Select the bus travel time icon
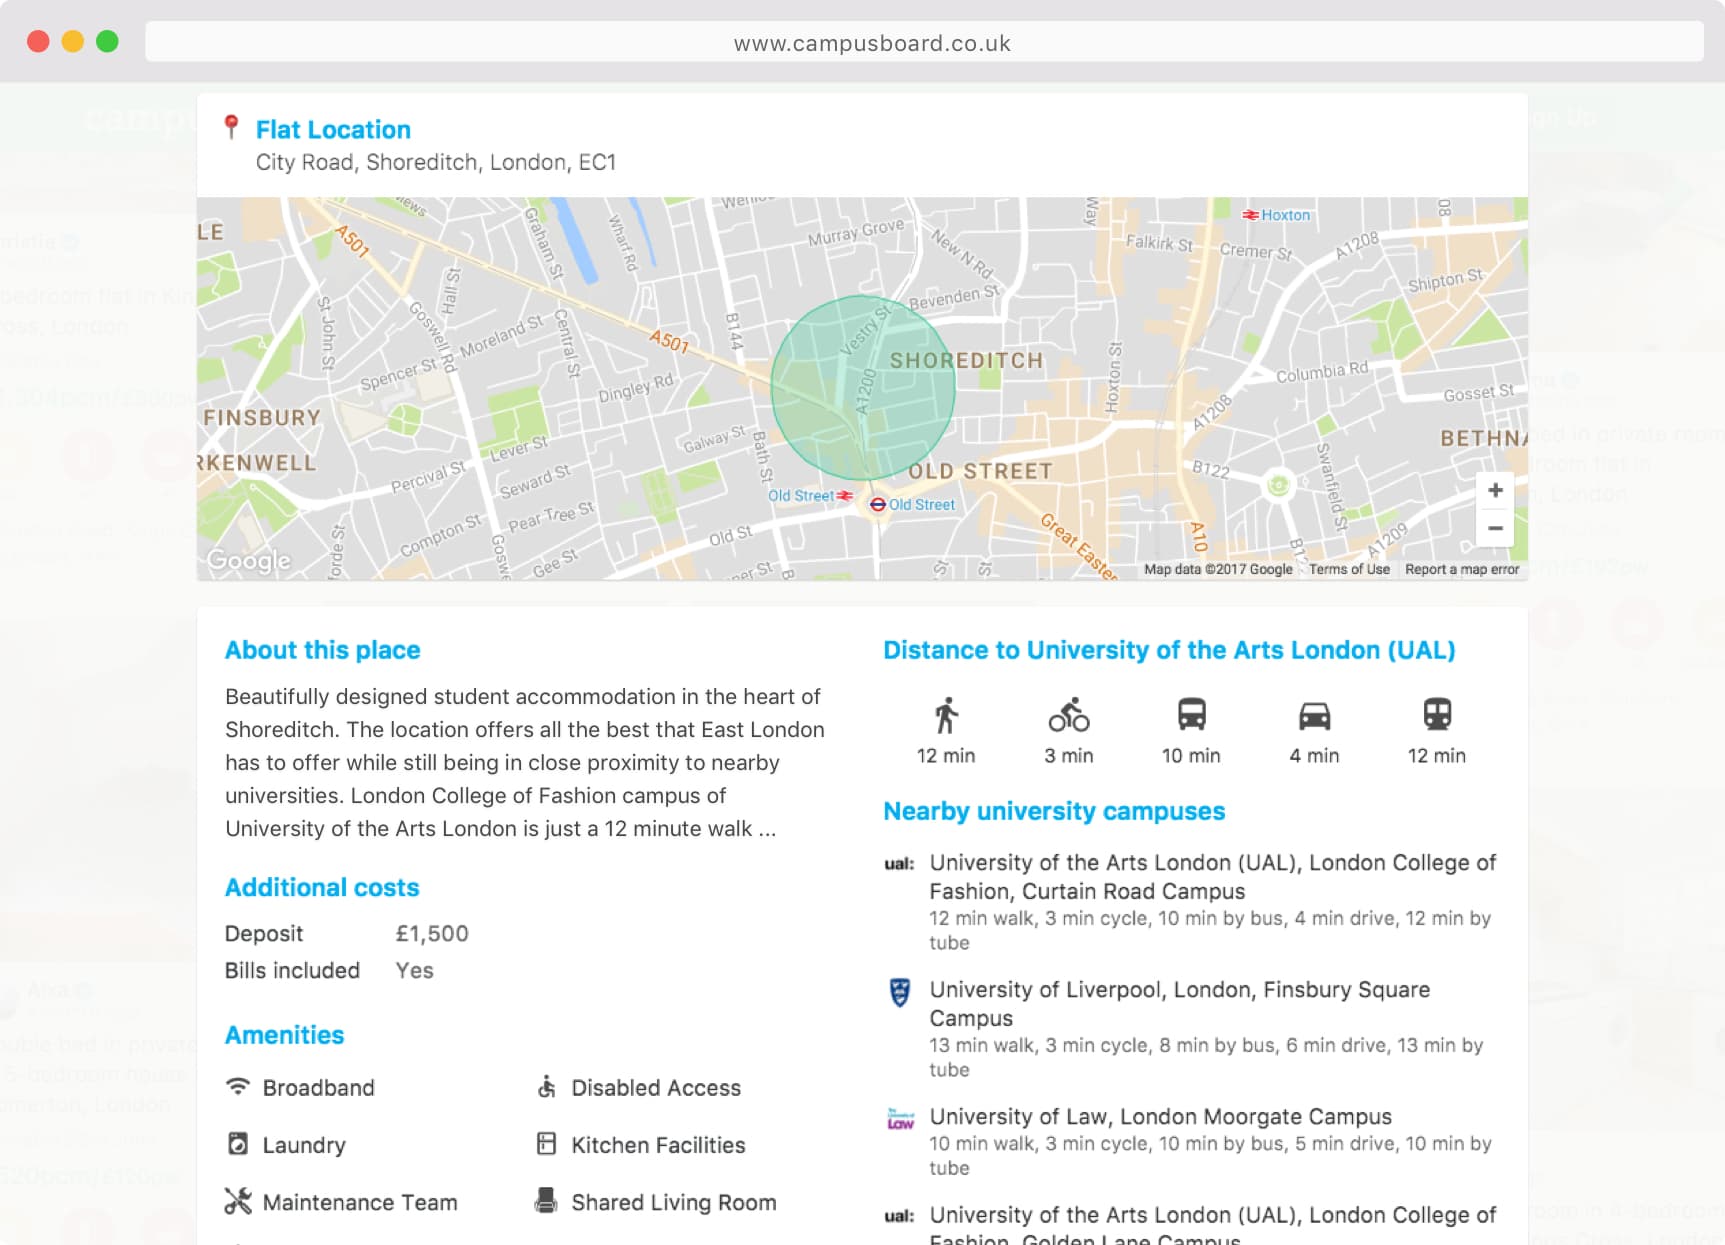Image resolution: width=1725 pixels, height=1245 pixels. coord(1191,715)
